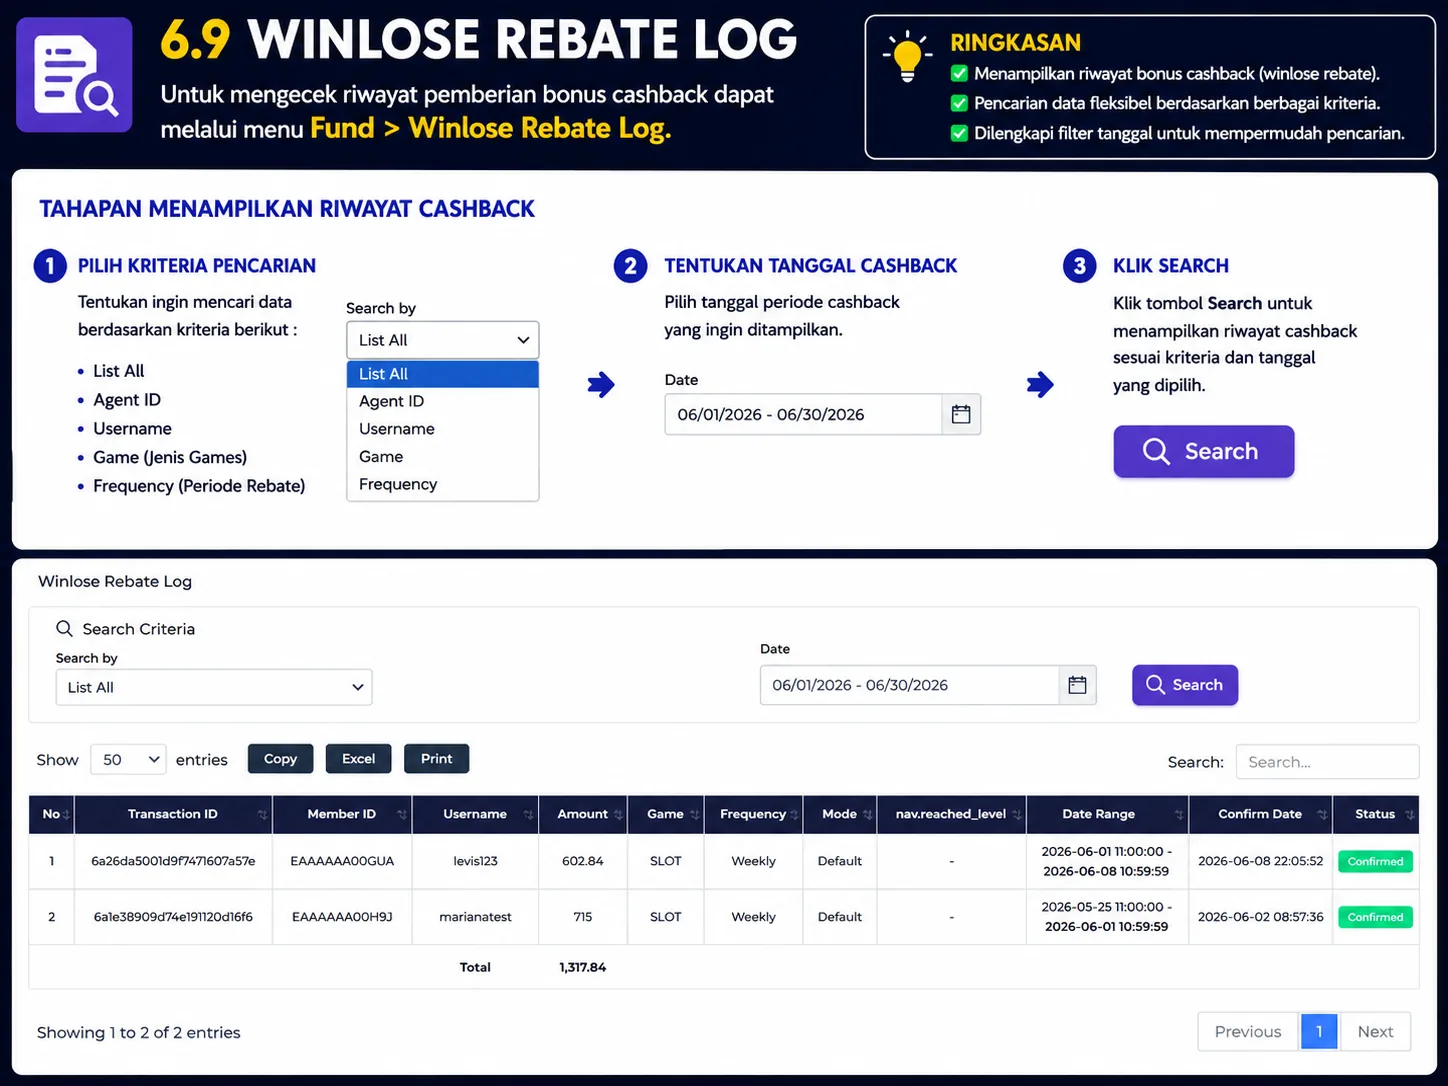1448x1086 pixels.
Task: Select transaction ID 6a1e38909d74e191120d16f6
Action: click(173, 917)
